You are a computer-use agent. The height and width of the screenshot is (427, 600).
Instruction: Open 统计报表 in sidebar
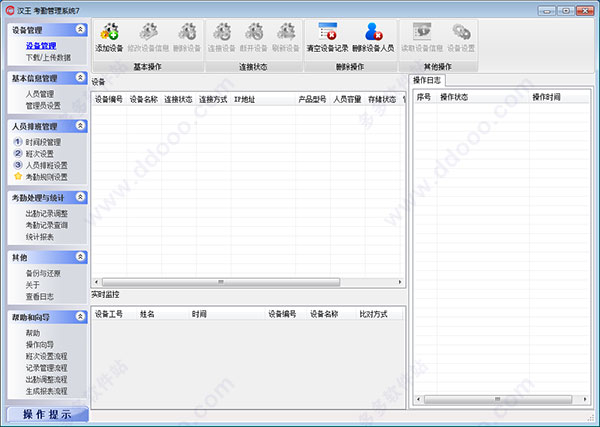[x=39, y=237]
